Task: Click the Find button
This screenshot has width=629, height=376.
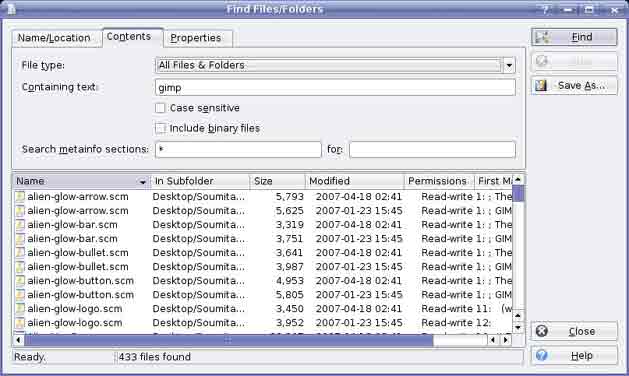Action: pyautogui.click(x=574, y=37)
